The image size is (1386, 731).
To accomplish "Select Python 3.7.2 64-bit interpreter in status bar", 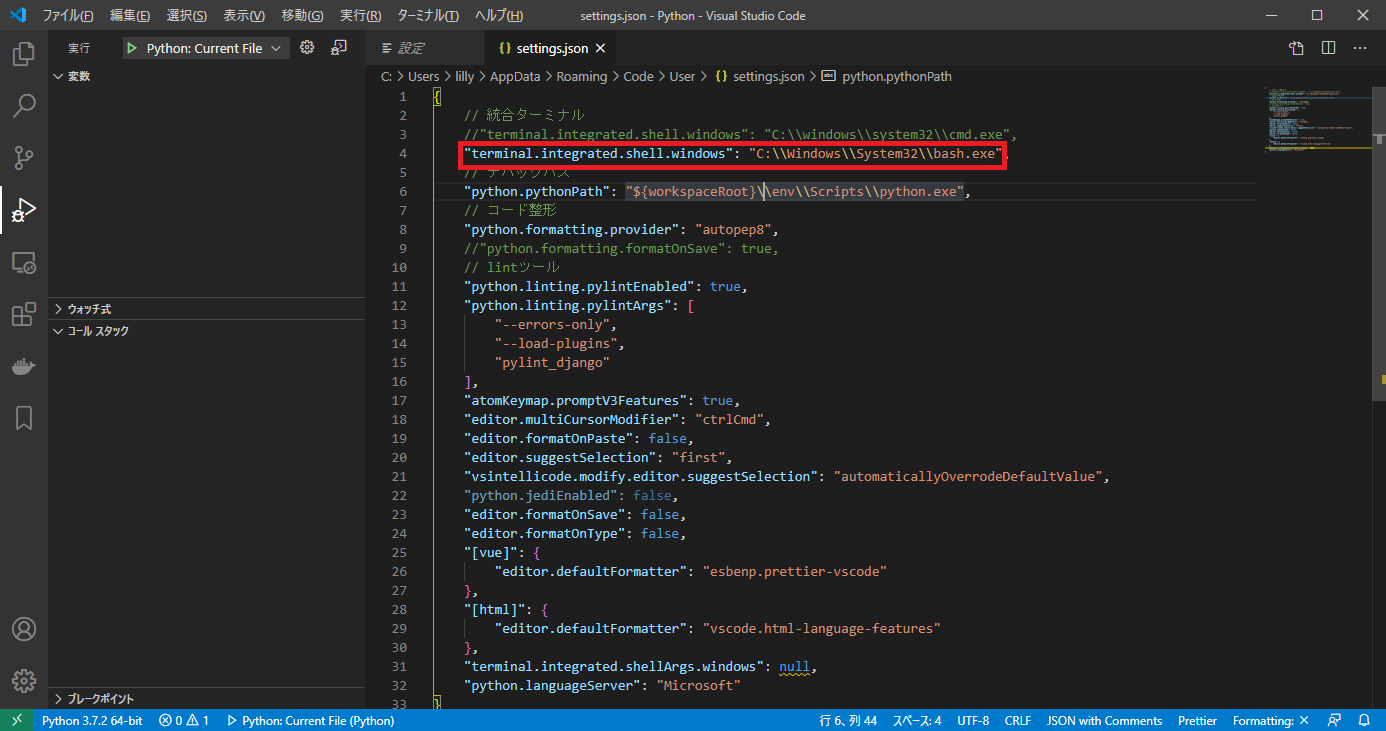I will 92,720.
